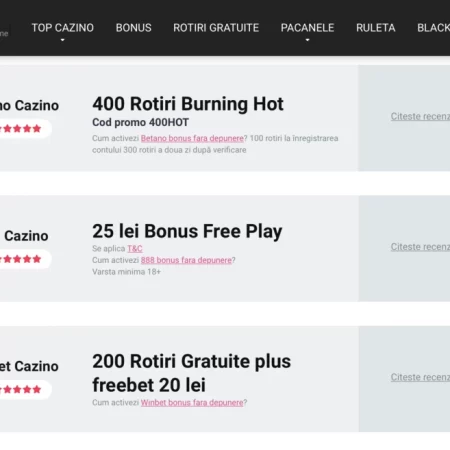450x450 pixels.
Task: Open the BLACKJACK navigation item
Action: [x=434, y=28]
